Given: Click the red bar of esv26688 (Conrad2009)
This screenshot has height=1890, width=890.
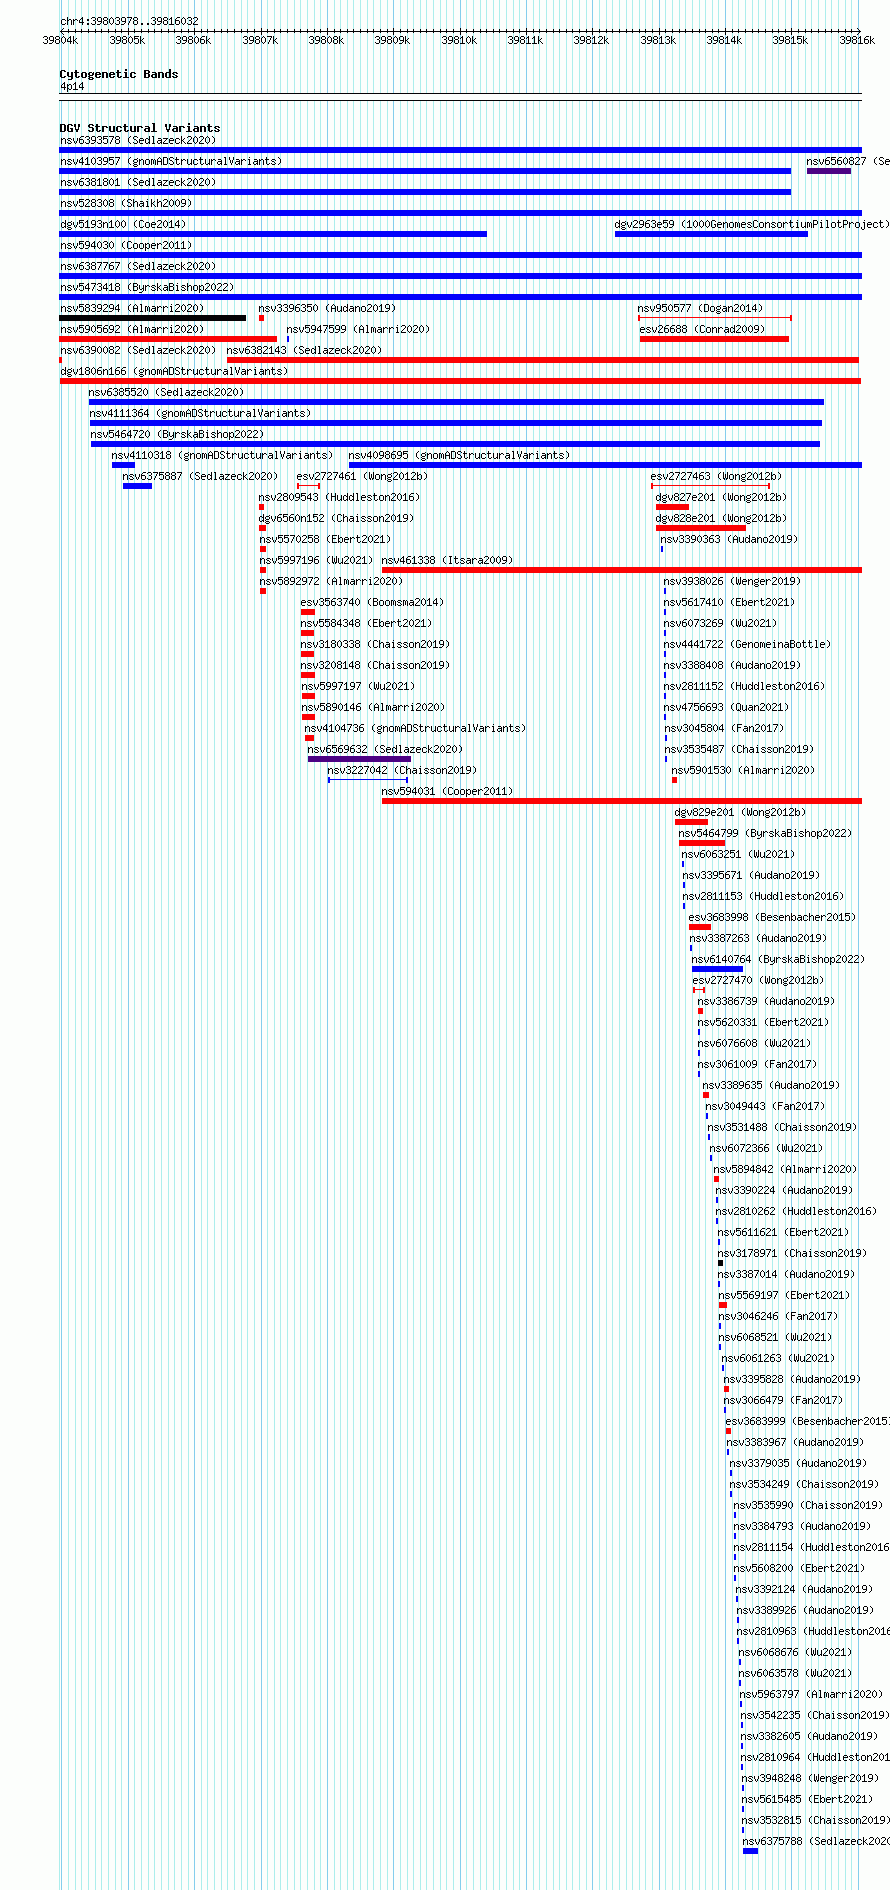Looking at the screenshot, I should (x=714, y=339).
